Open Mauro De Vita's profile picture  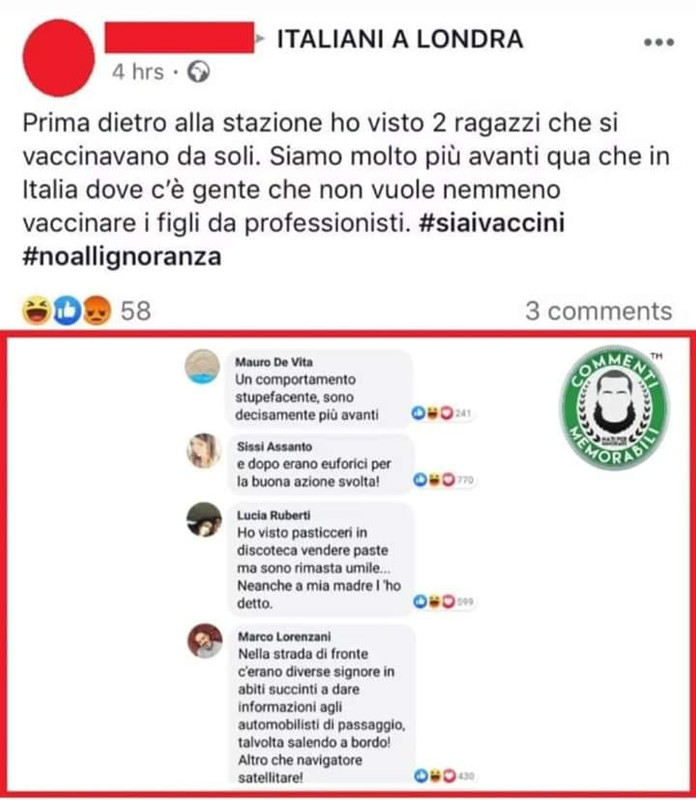tap(203, 366)
